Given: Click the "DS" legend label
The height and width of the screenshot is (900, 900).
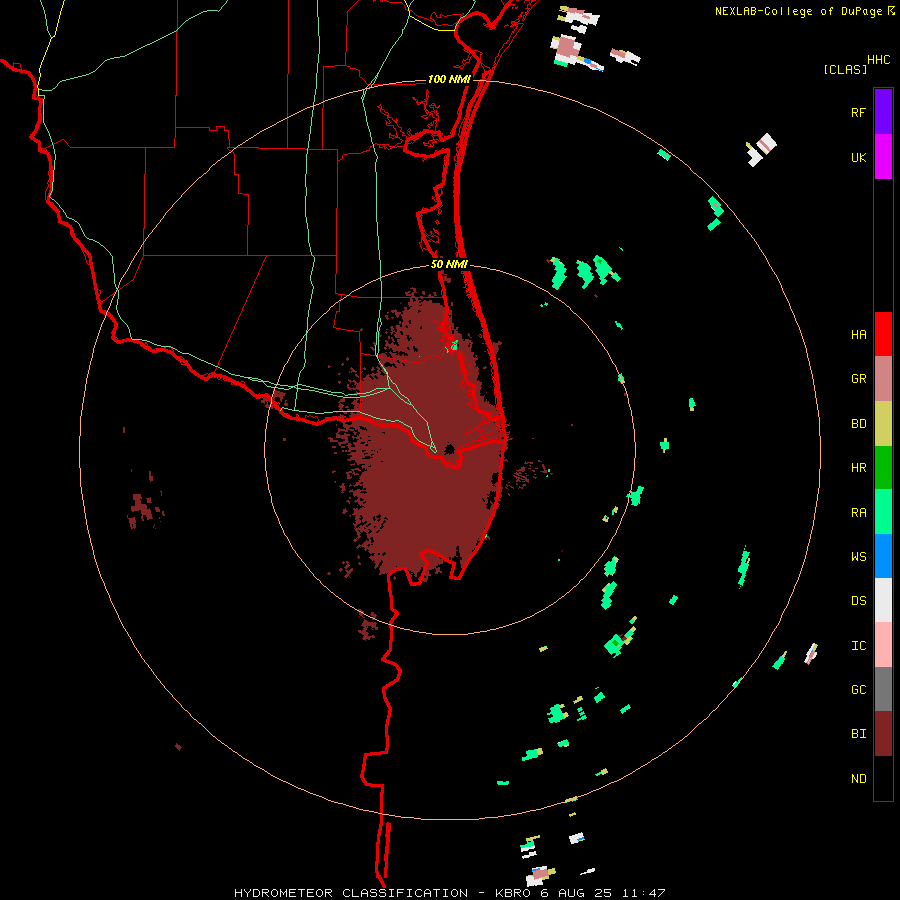Looking at the screenshot, I should pyautogui.click(x=858, y=601).
